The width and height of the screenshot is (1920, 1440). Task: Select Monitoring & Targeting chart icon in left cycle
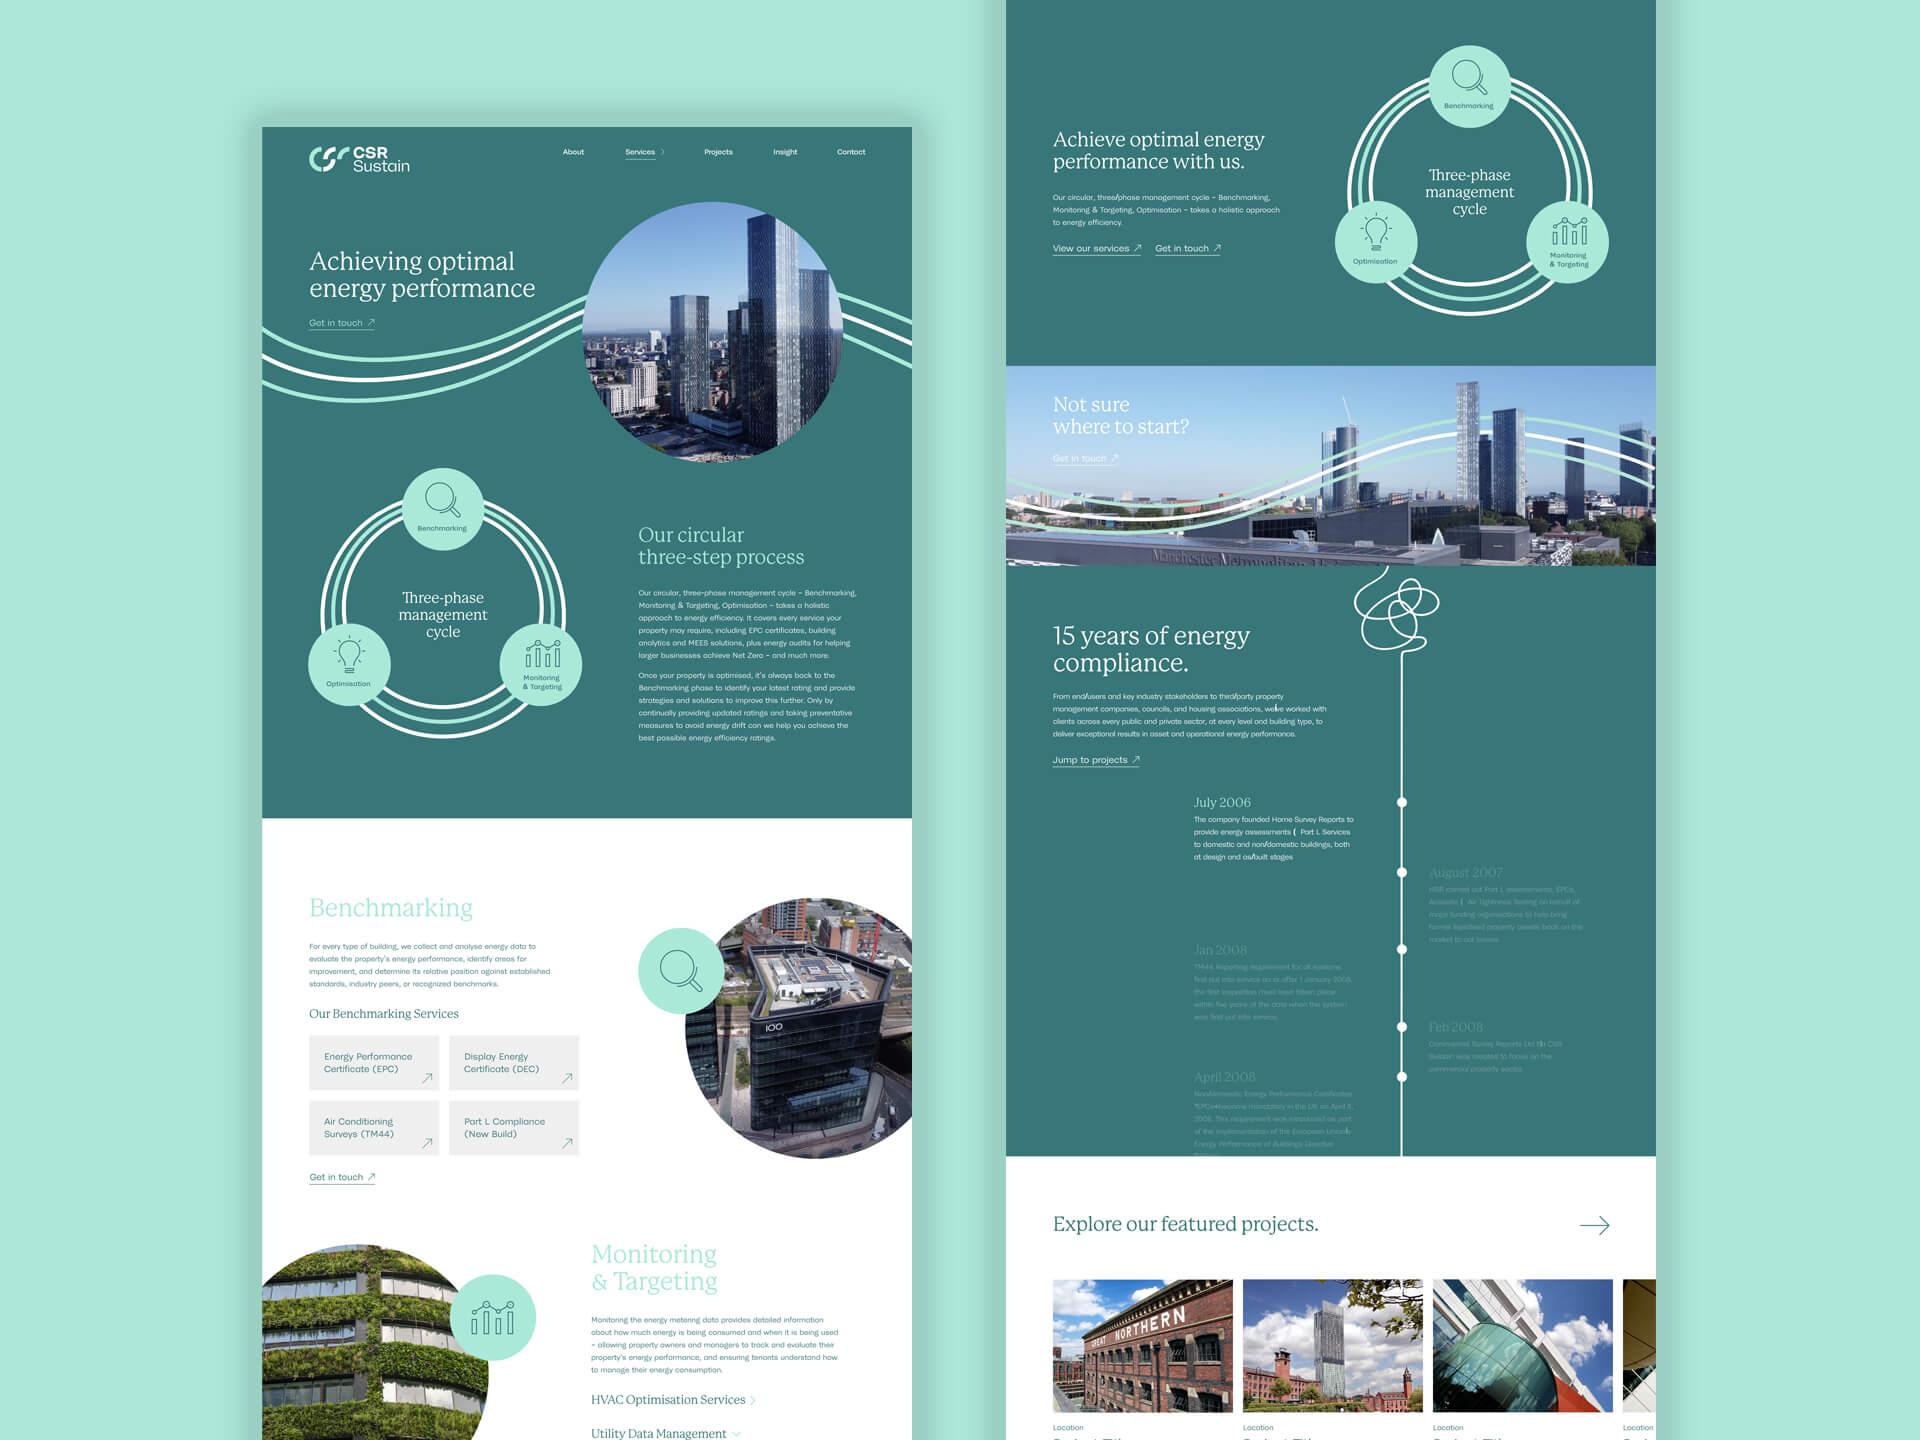[x=541, y=665]
